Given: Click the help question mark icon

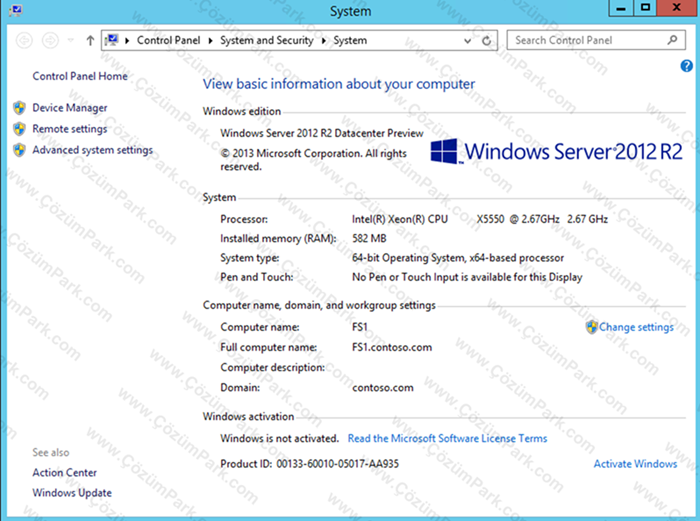Looking at the screenshot, I should click(687, 66).
